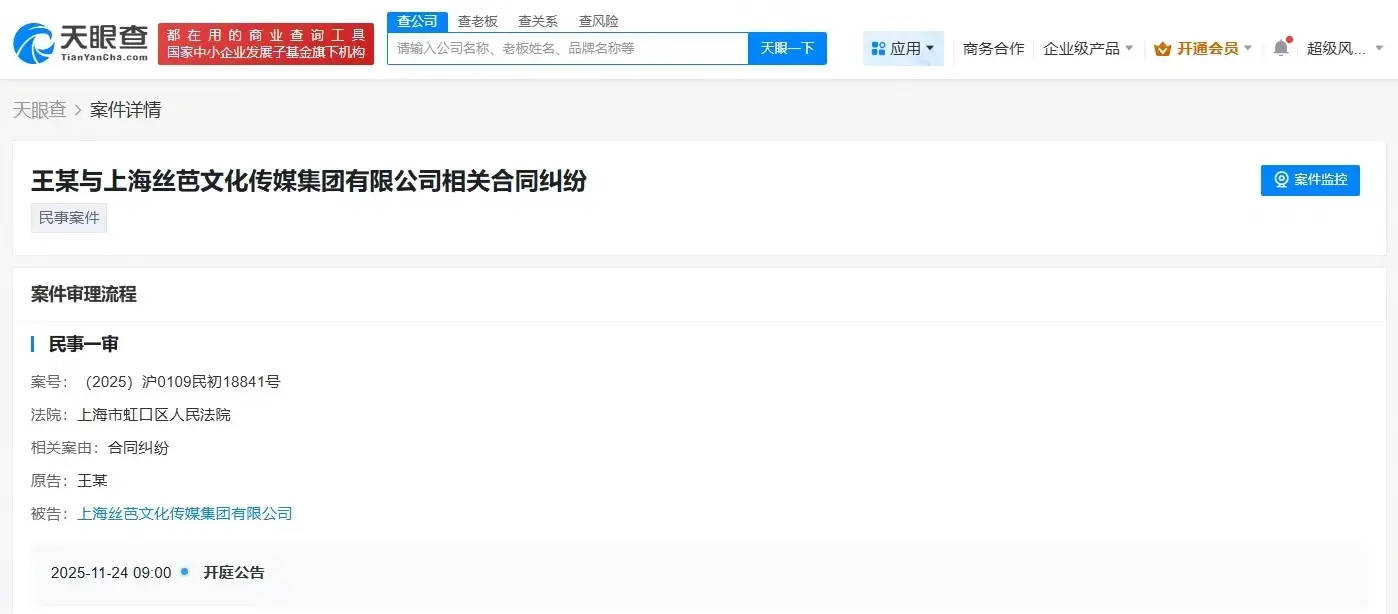
Task: Click the 开庭公告 timeline entry
Action: (234, 572)
